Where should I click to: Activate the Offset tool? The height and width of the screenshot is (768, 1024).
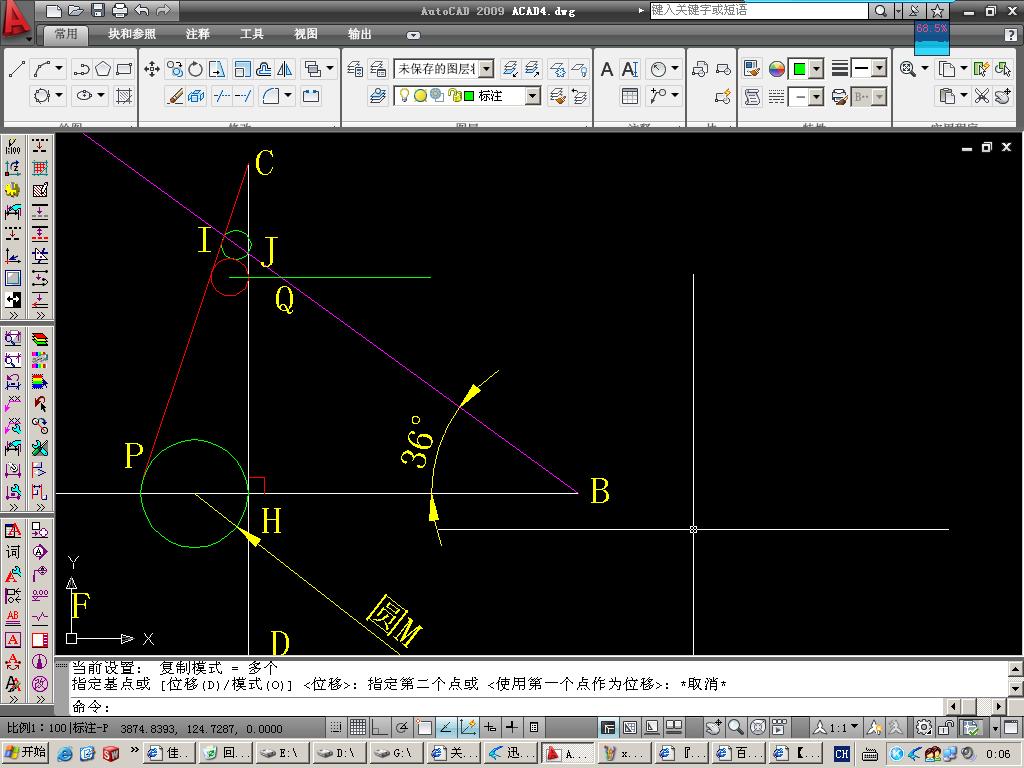264,69
